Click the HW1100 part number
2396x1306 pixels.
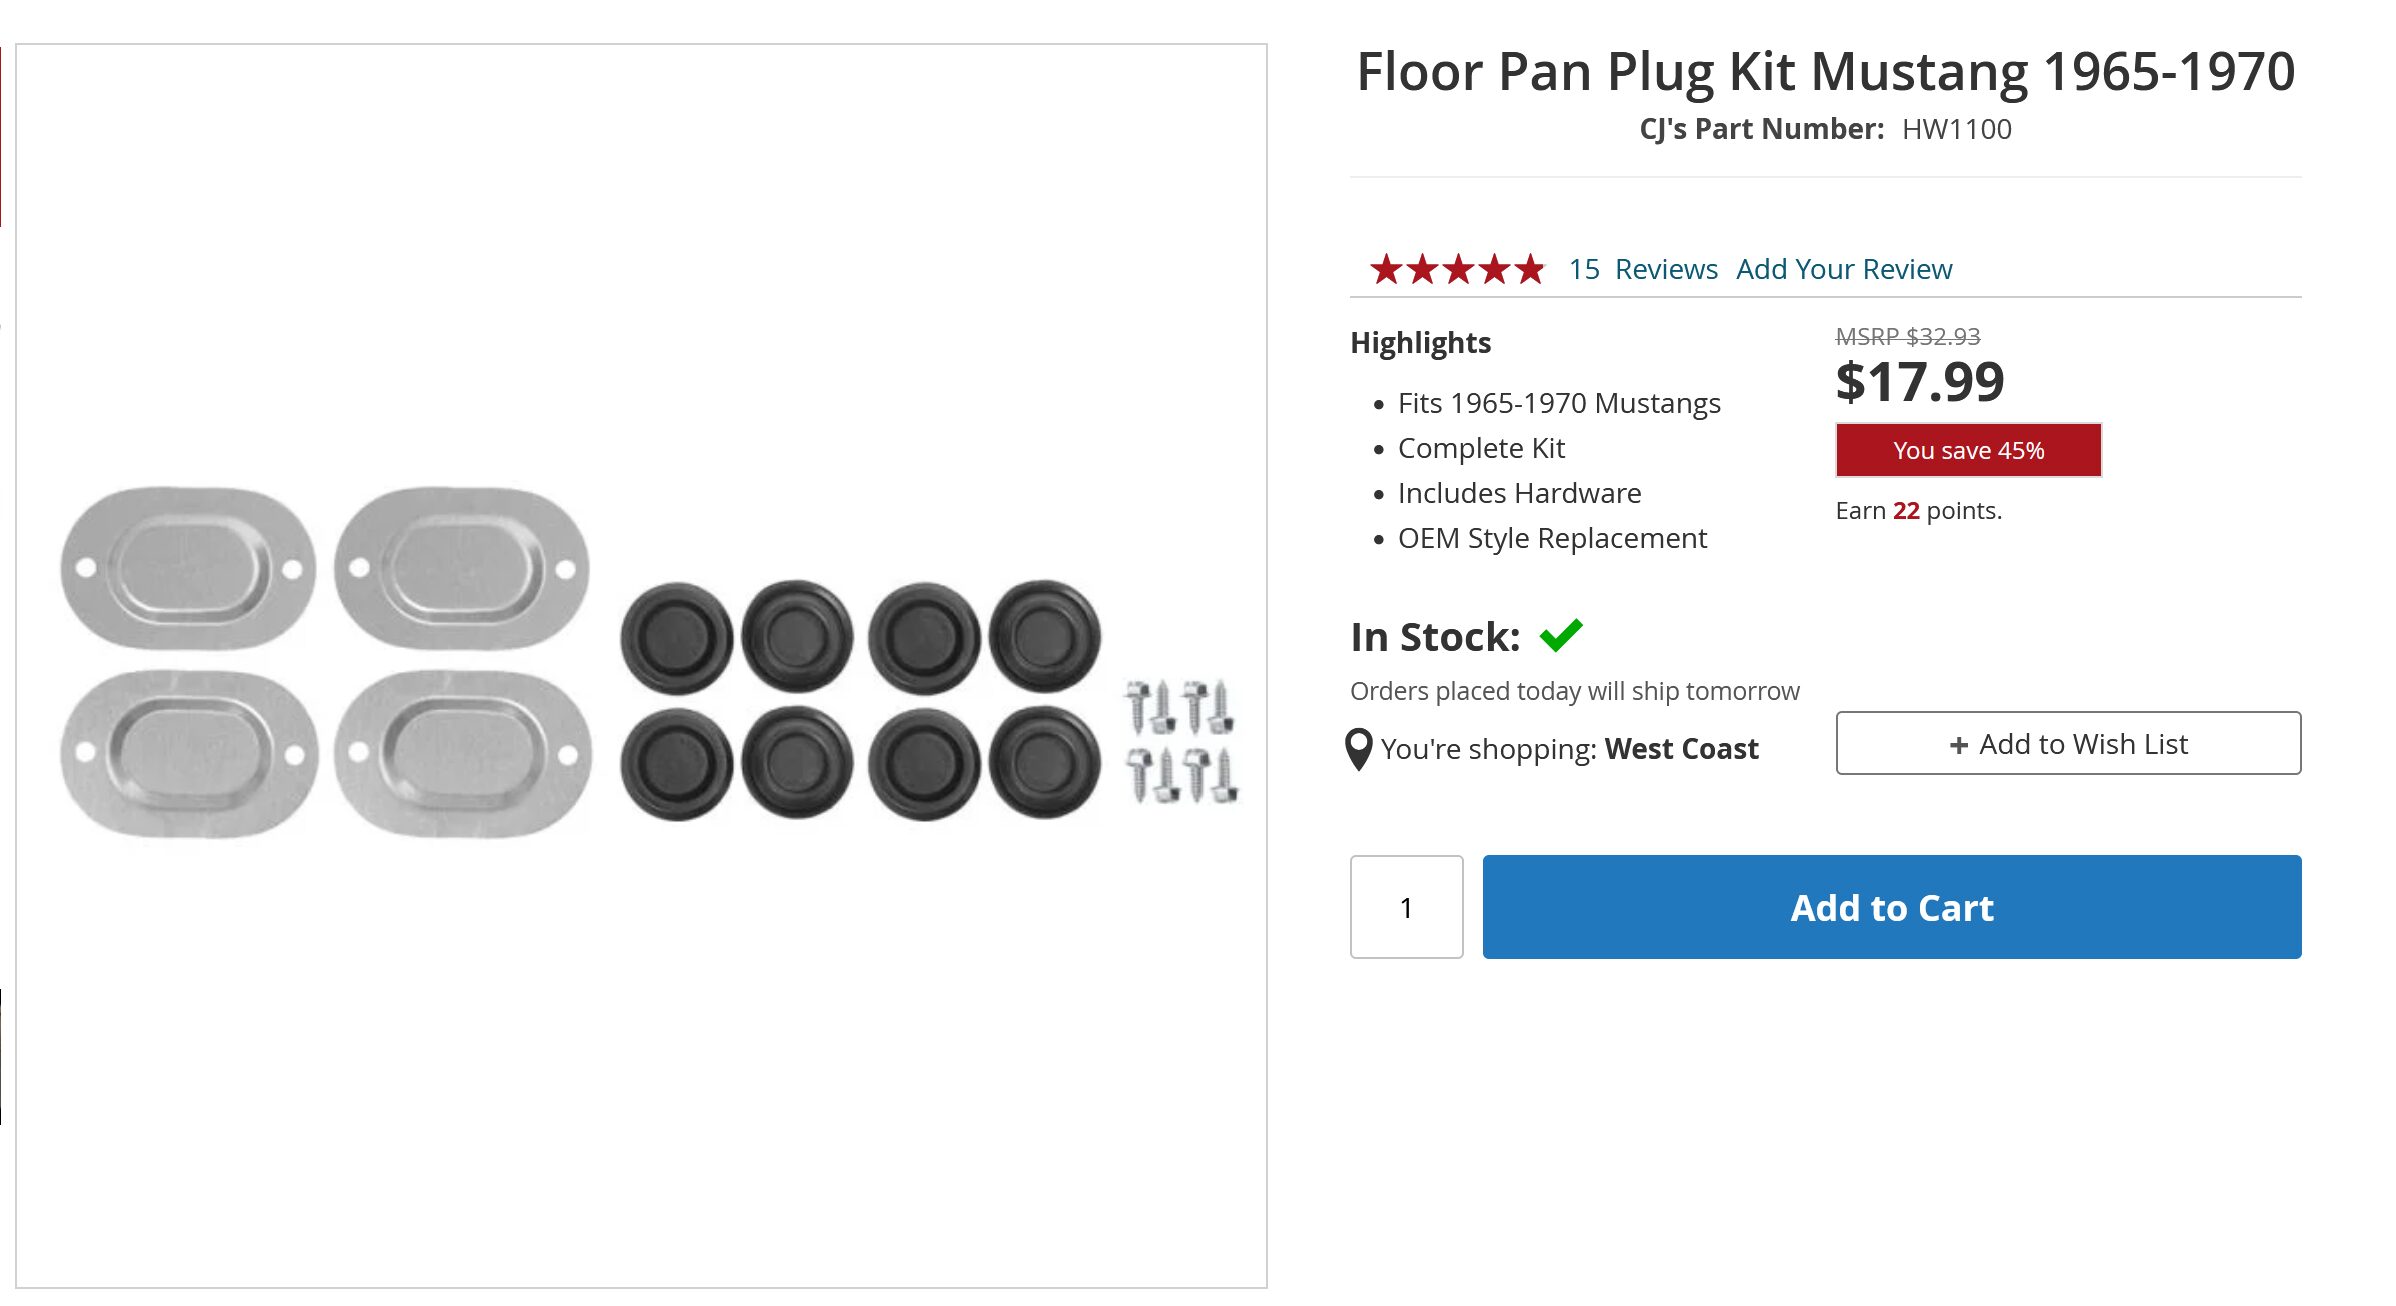(x=1956, y=129)
